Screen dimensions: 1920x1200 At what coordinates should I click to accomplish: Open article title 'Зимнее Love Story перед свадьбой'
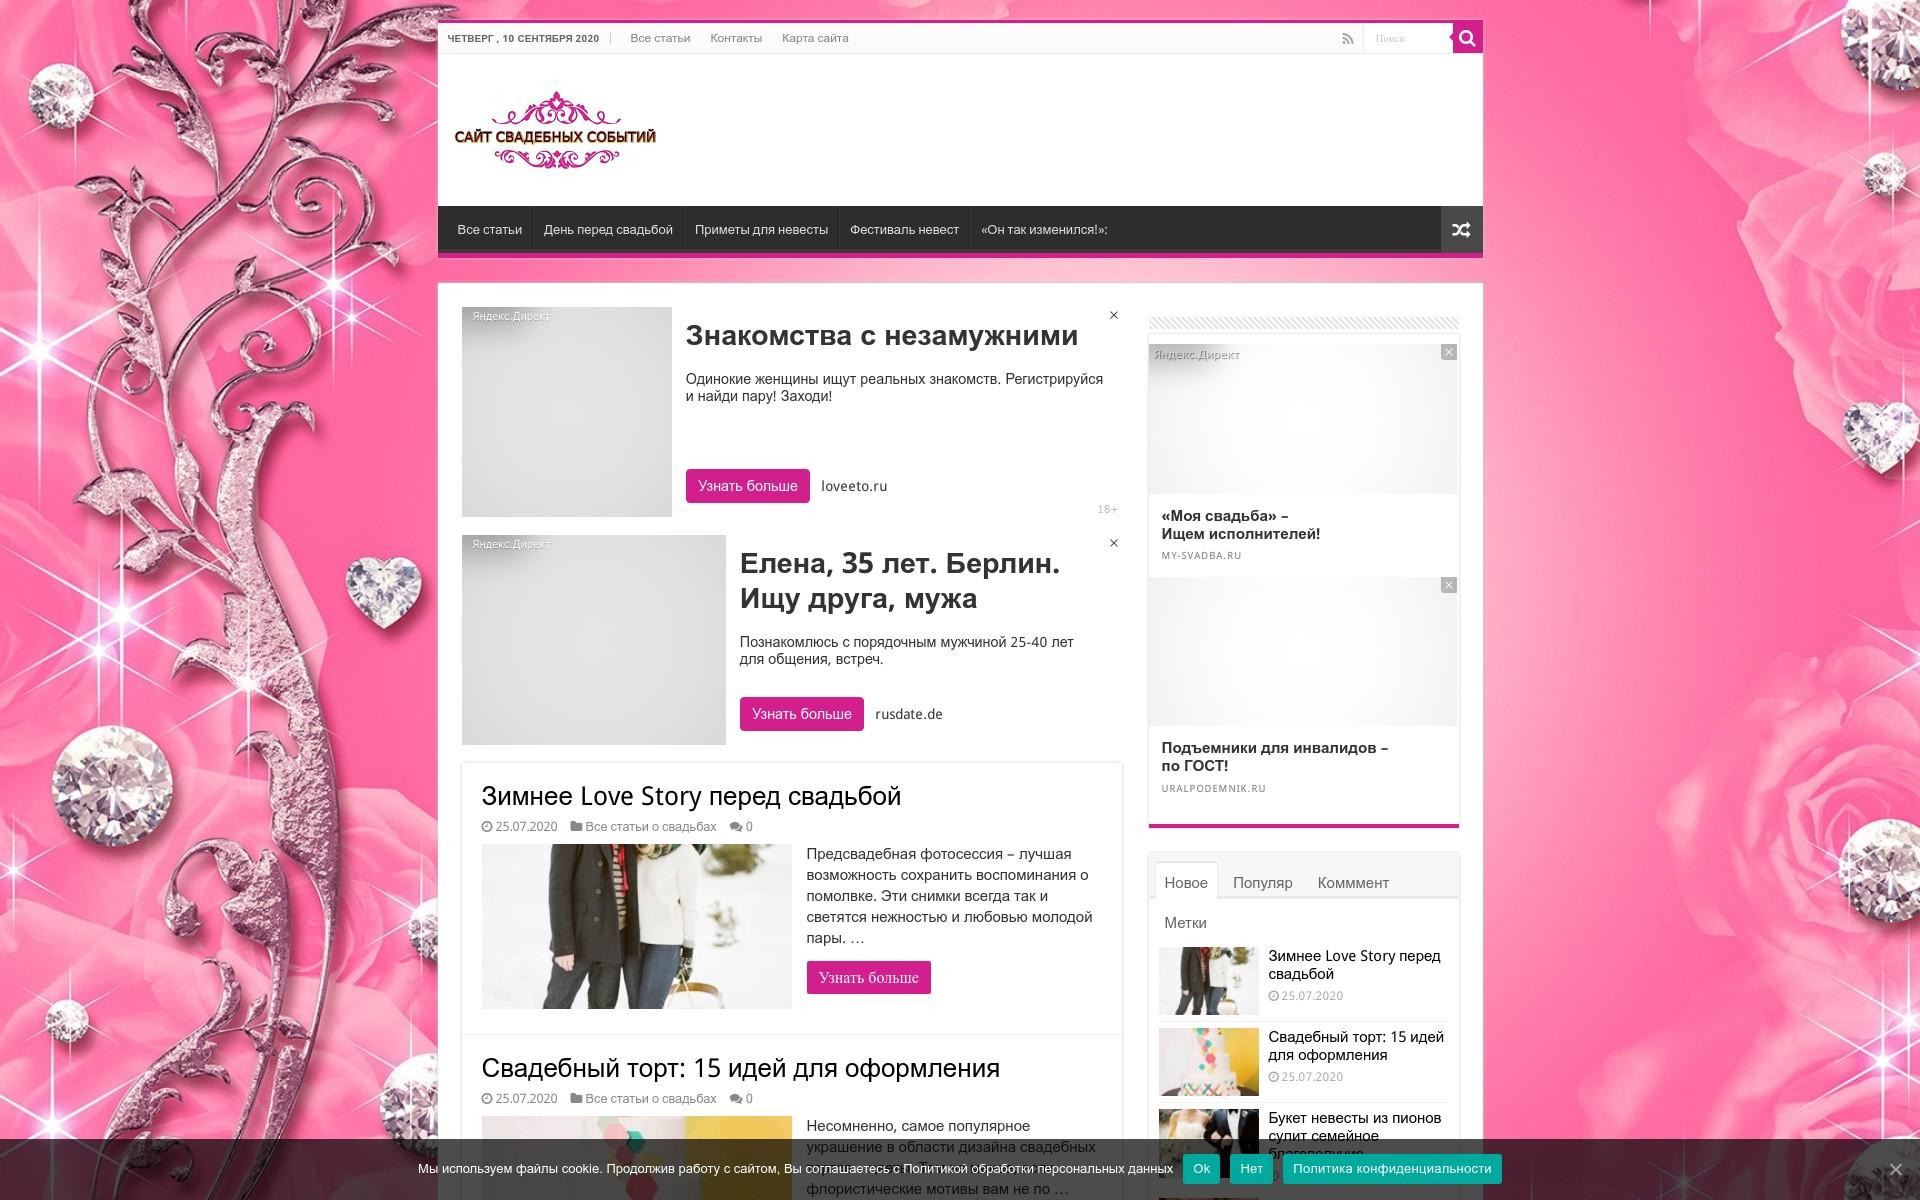coord(691,796)
